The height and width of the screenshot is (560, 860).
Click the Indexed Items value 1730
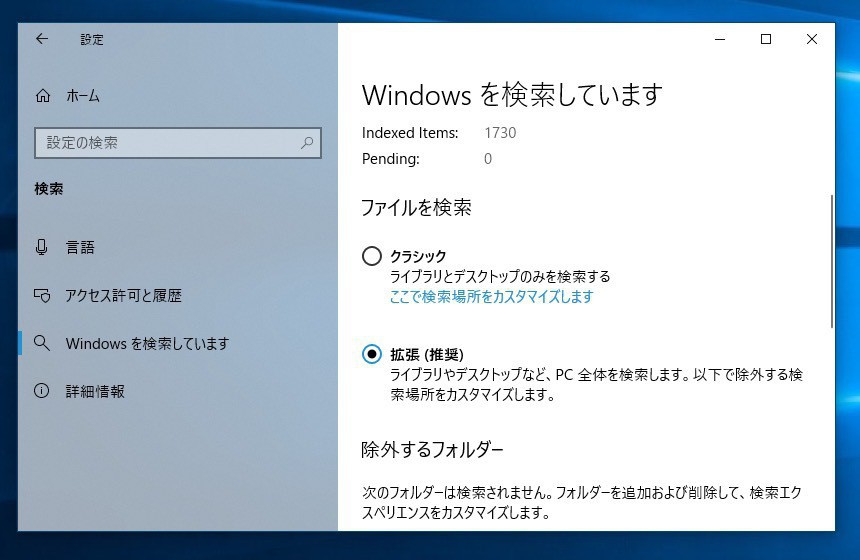point(500,133)
